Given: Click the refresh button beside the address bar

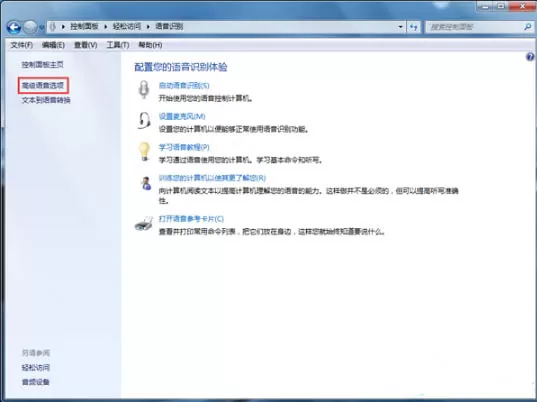Looking at the screenshot, I should (x=414, y=27).
